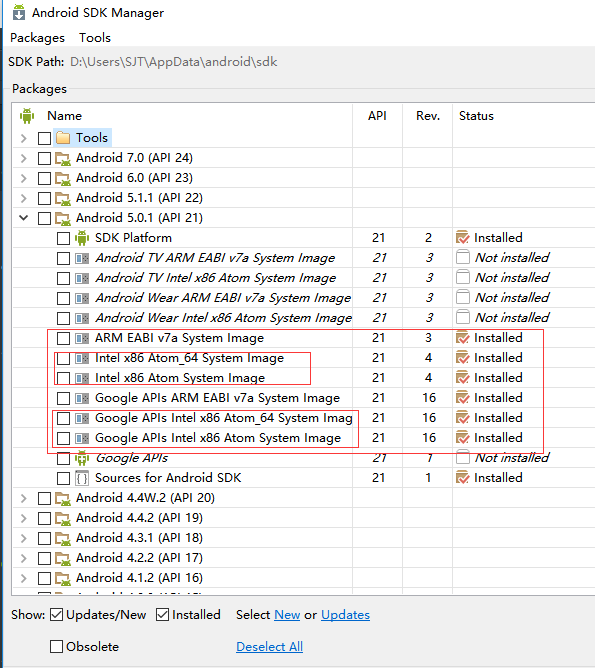This screenshot has height=668, width=595.
Task: Click the Name column header
Action: pyautogui.click(x=64, y=116)
